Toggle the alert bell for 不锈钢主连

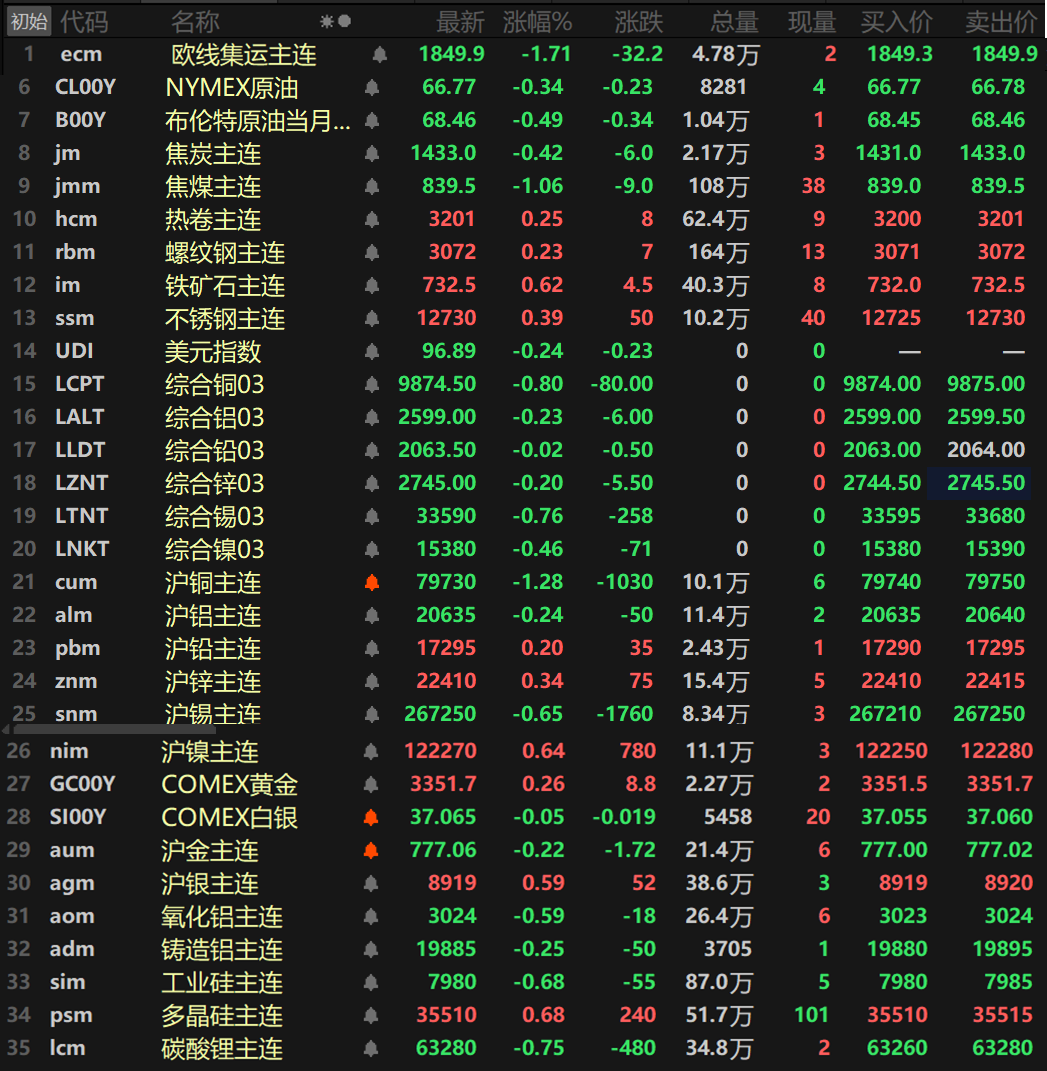[x=372, y=318]
